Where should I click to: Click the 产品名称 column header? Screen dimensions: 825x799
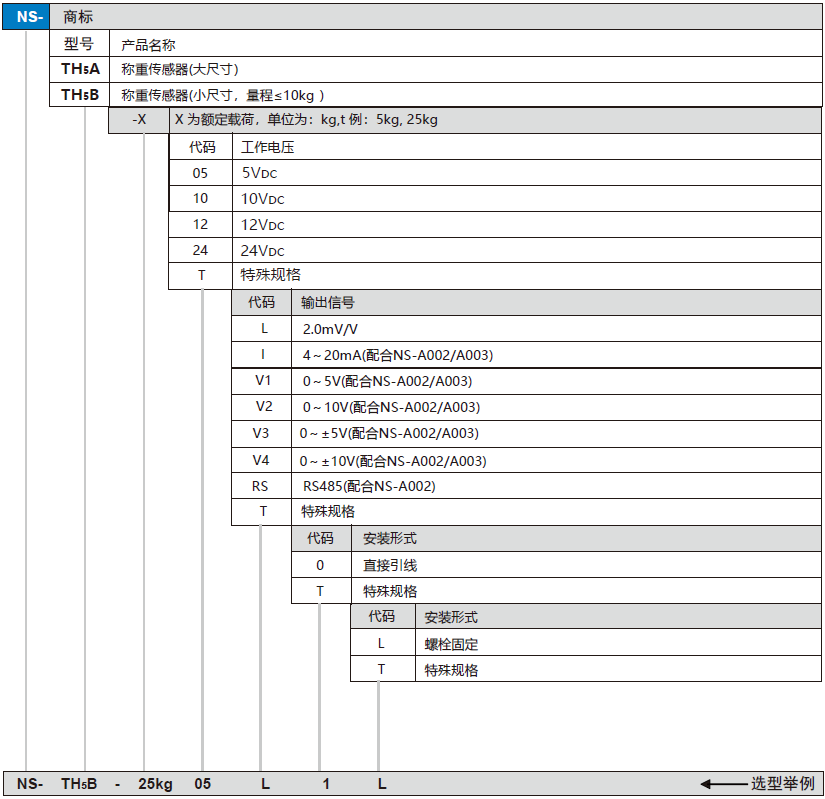(x=148, y=44)
